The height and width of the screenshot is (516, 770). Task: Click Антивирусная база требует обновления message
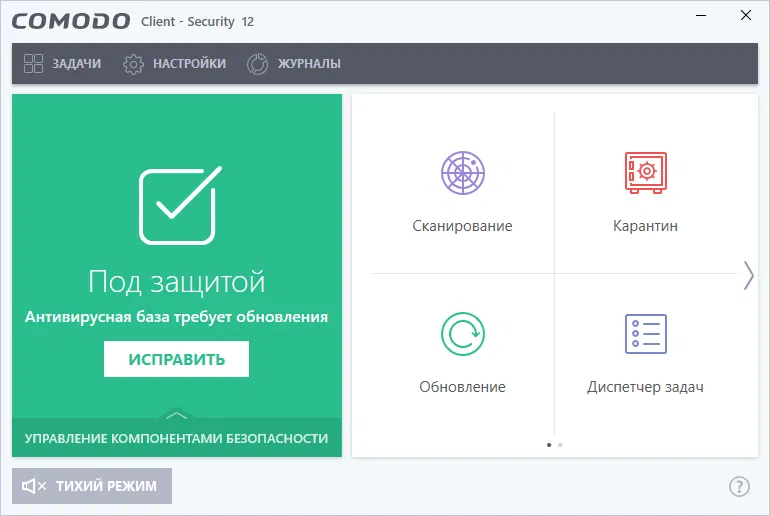(x=176, y=317)
